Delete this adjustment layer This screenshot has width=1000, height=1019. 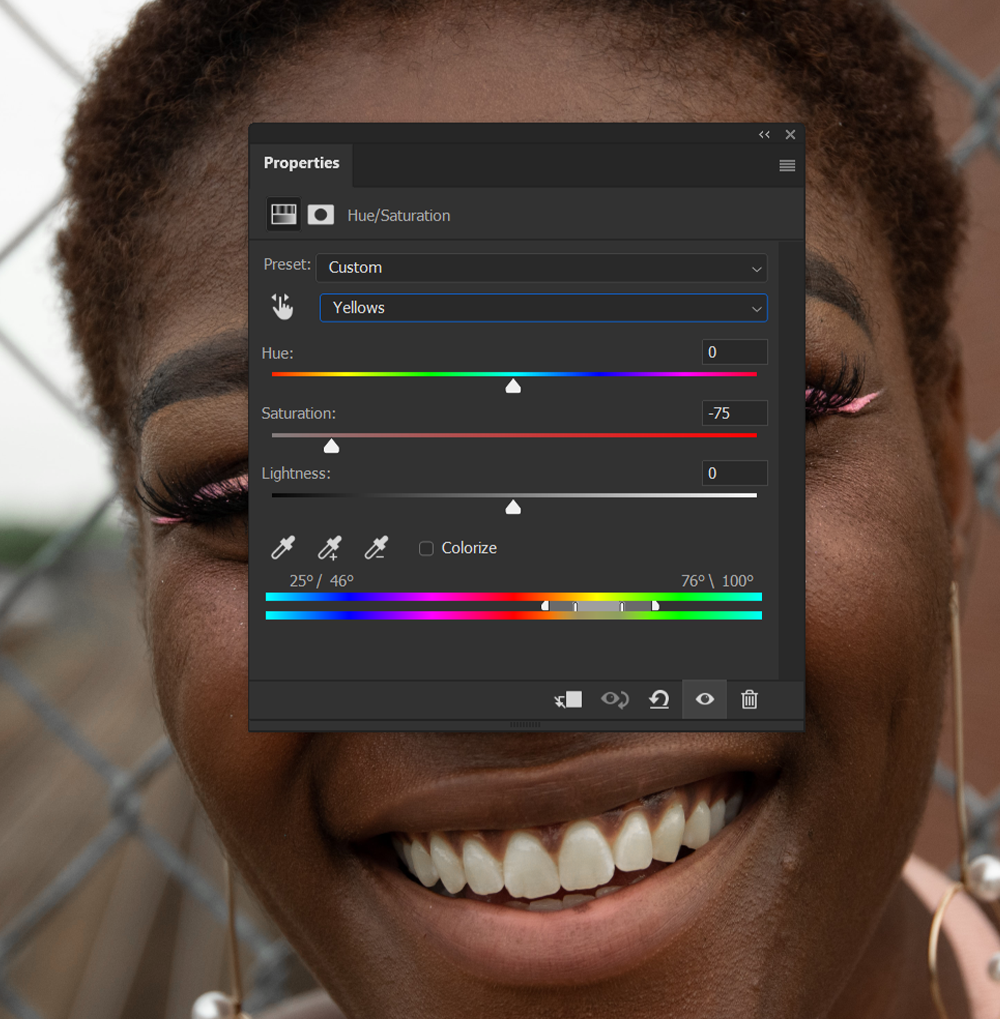[x=749, y=699]
